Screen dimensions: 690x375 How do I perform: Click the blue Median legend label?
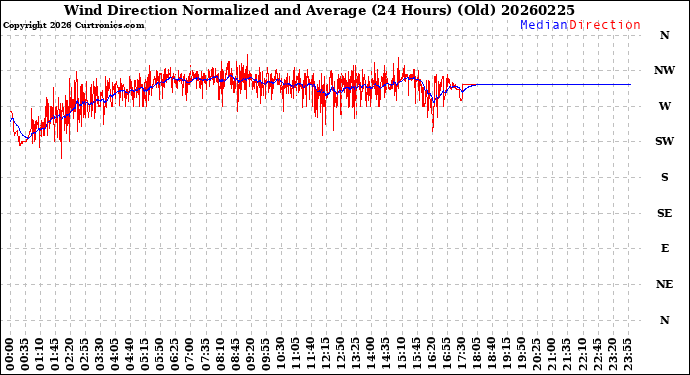point(544,25)
